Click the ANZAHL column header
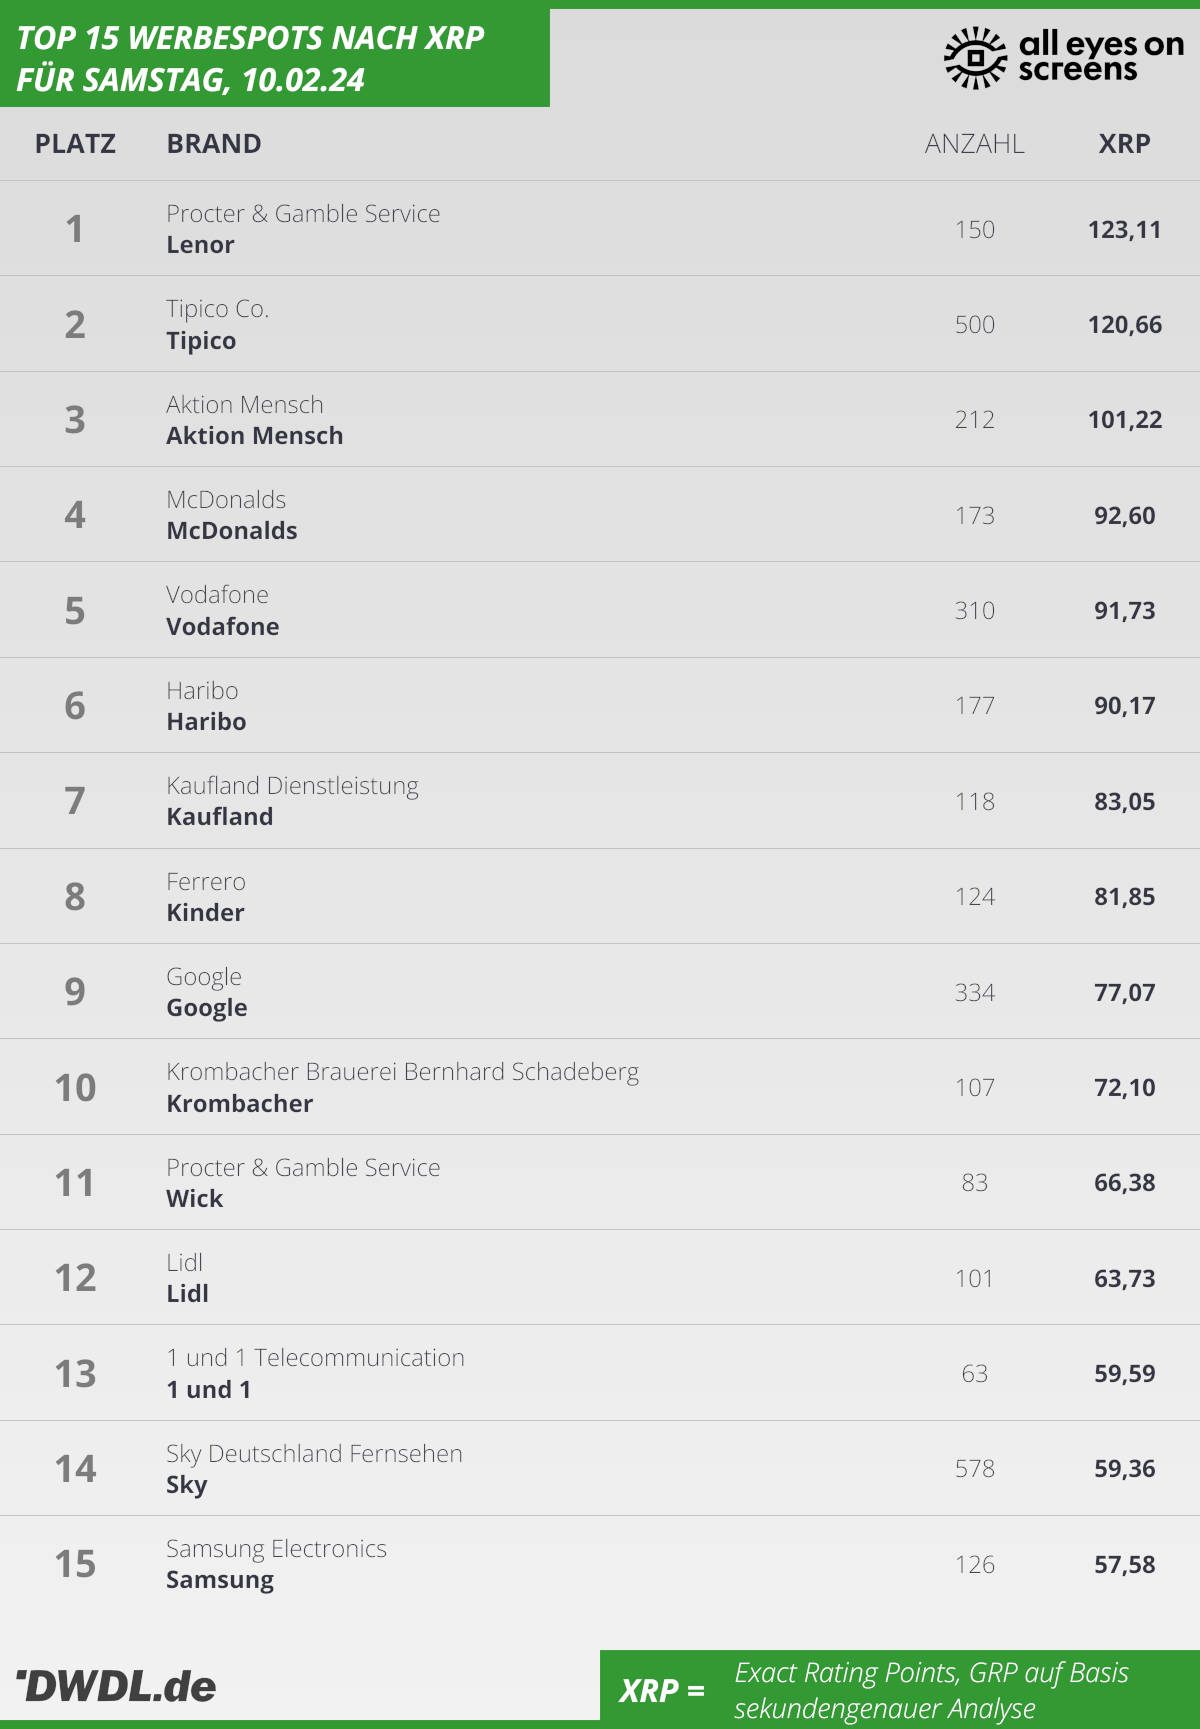The width and height of the screenshot is (1200, 1729). point(974,144)
